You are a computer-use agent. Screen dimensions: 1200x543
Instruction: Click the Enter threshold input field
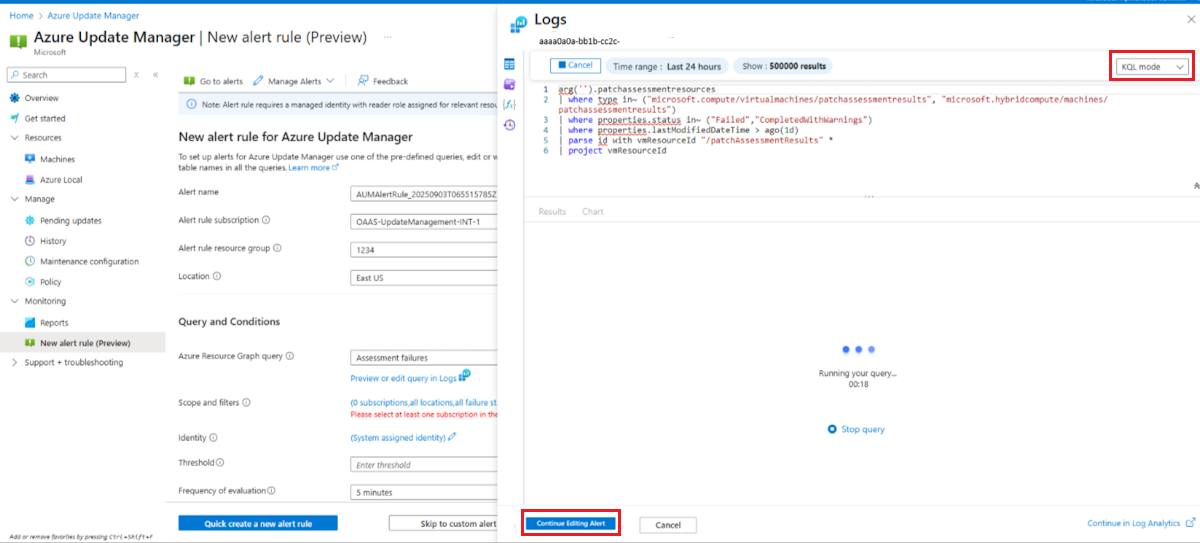tap(424, 465)
